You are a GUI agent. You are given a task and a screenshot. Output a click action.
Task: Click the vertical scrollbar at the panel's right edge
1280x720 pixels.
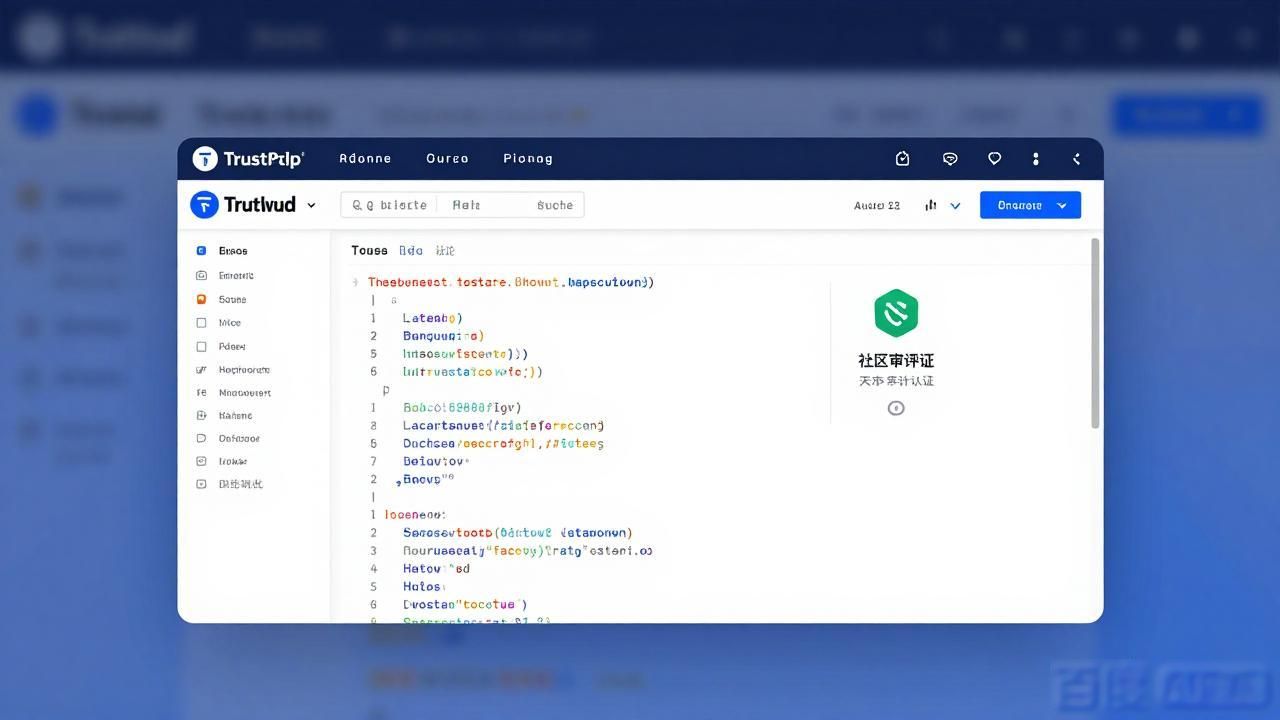(x=1095, y=333)
